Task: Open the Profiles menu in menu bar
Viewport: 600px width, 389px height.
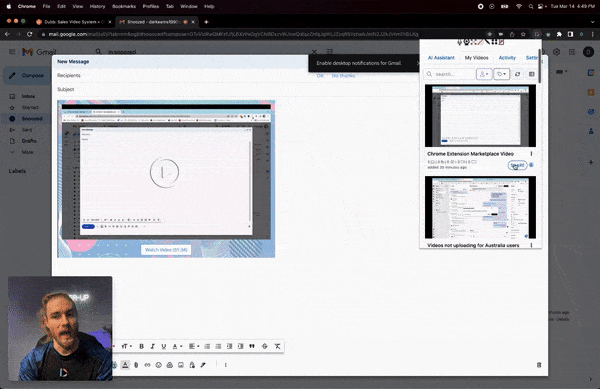Action: [151, 7]
